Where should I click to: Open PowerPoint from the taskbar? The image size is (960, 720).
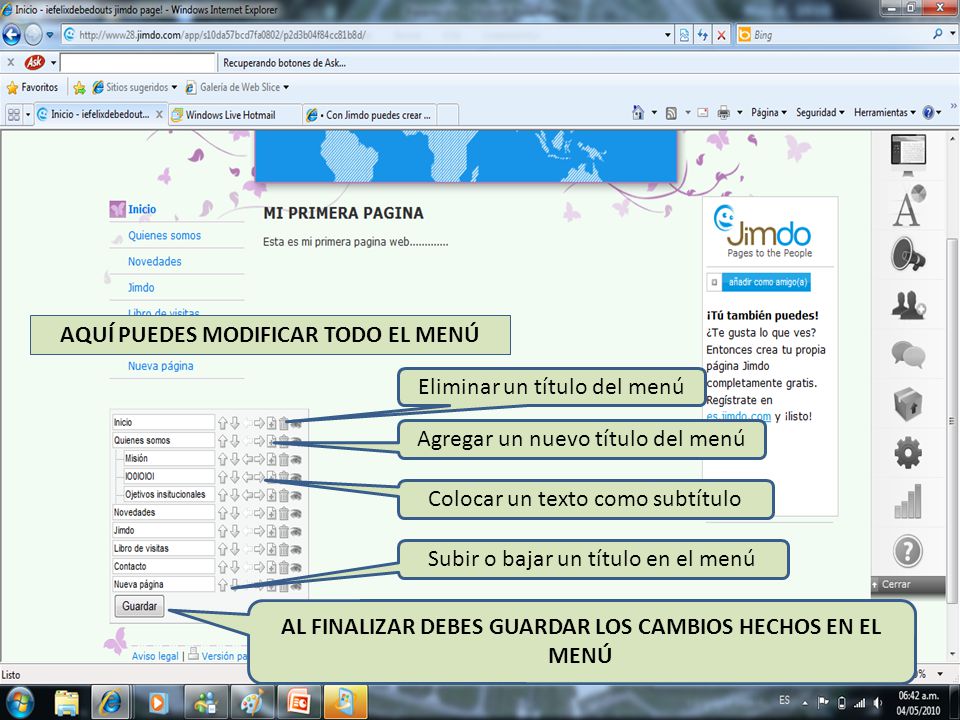[299, 702]
